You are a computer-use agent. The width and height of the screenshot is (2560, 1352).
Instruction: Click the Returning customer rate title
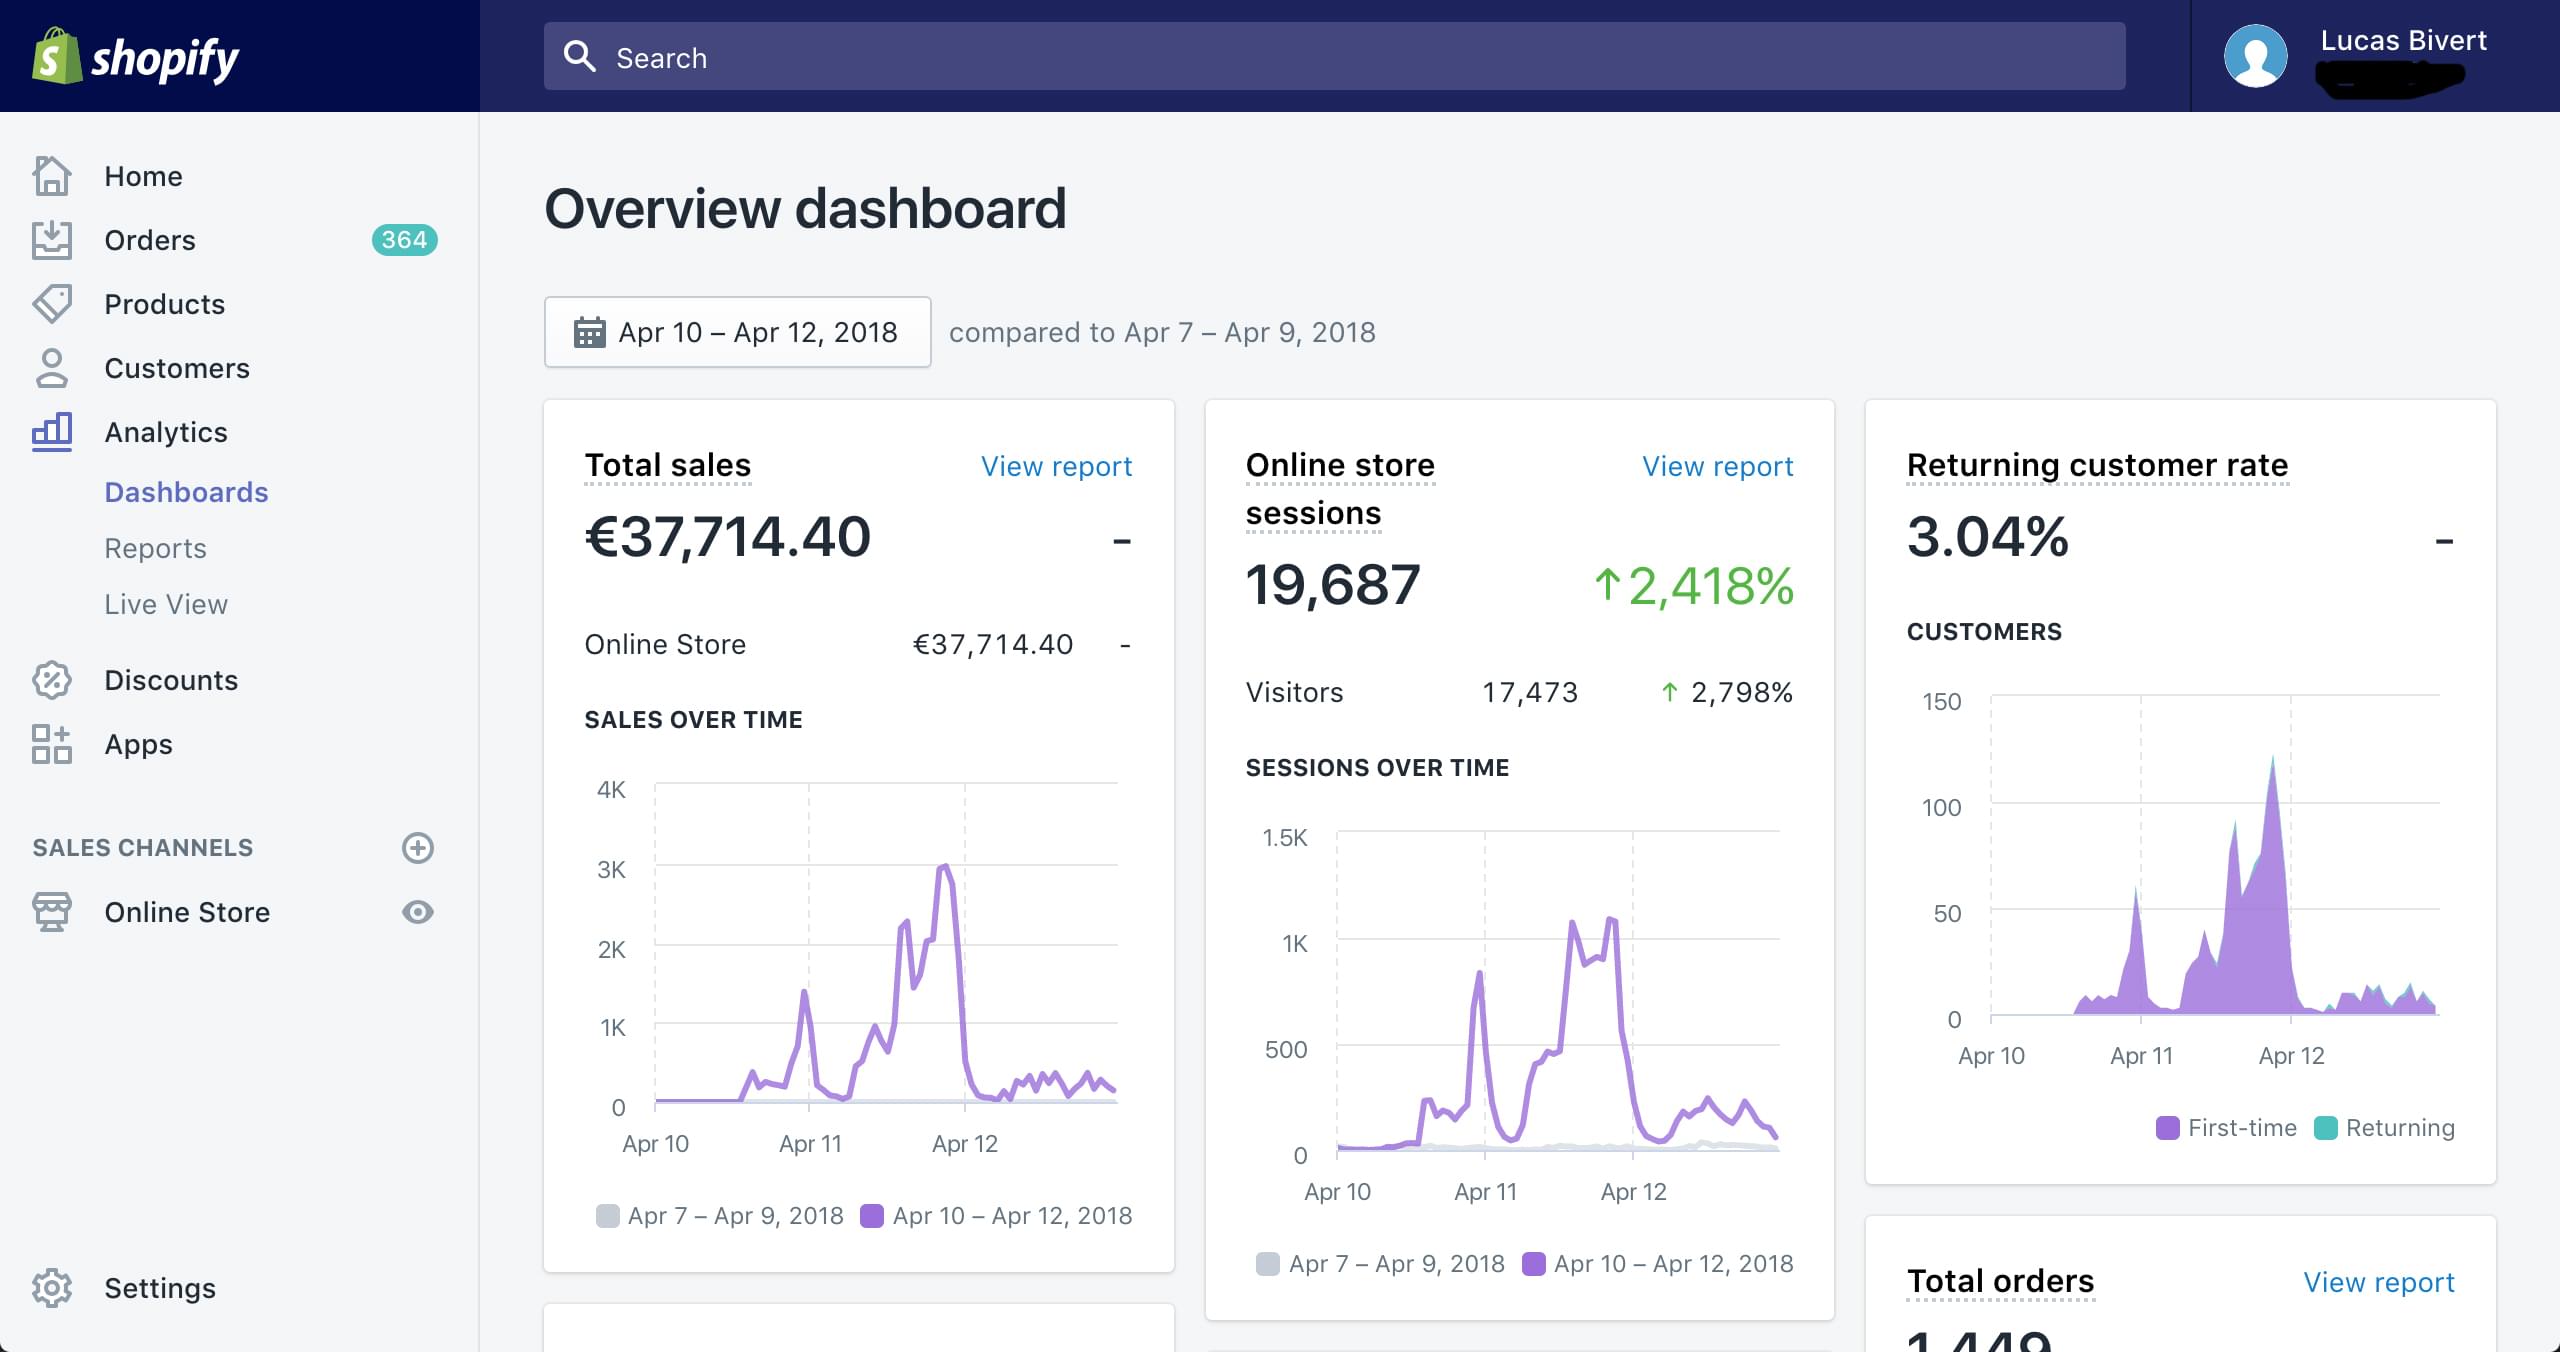pos(2097,465)
